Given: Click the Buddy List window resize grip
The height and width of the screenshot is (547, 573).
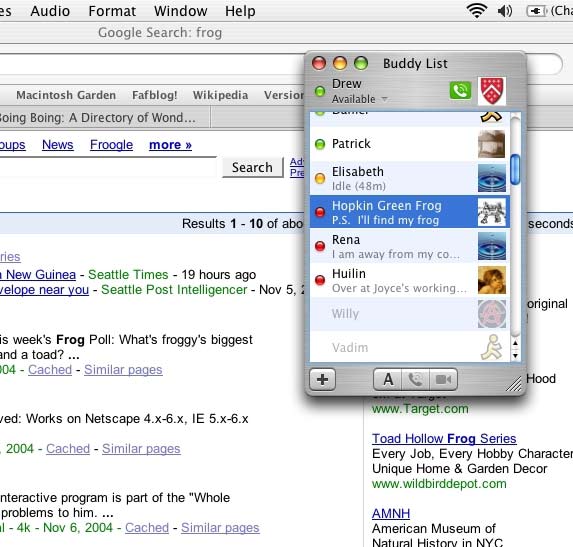Looking at the screenshot, I should (x=514, y=384).
